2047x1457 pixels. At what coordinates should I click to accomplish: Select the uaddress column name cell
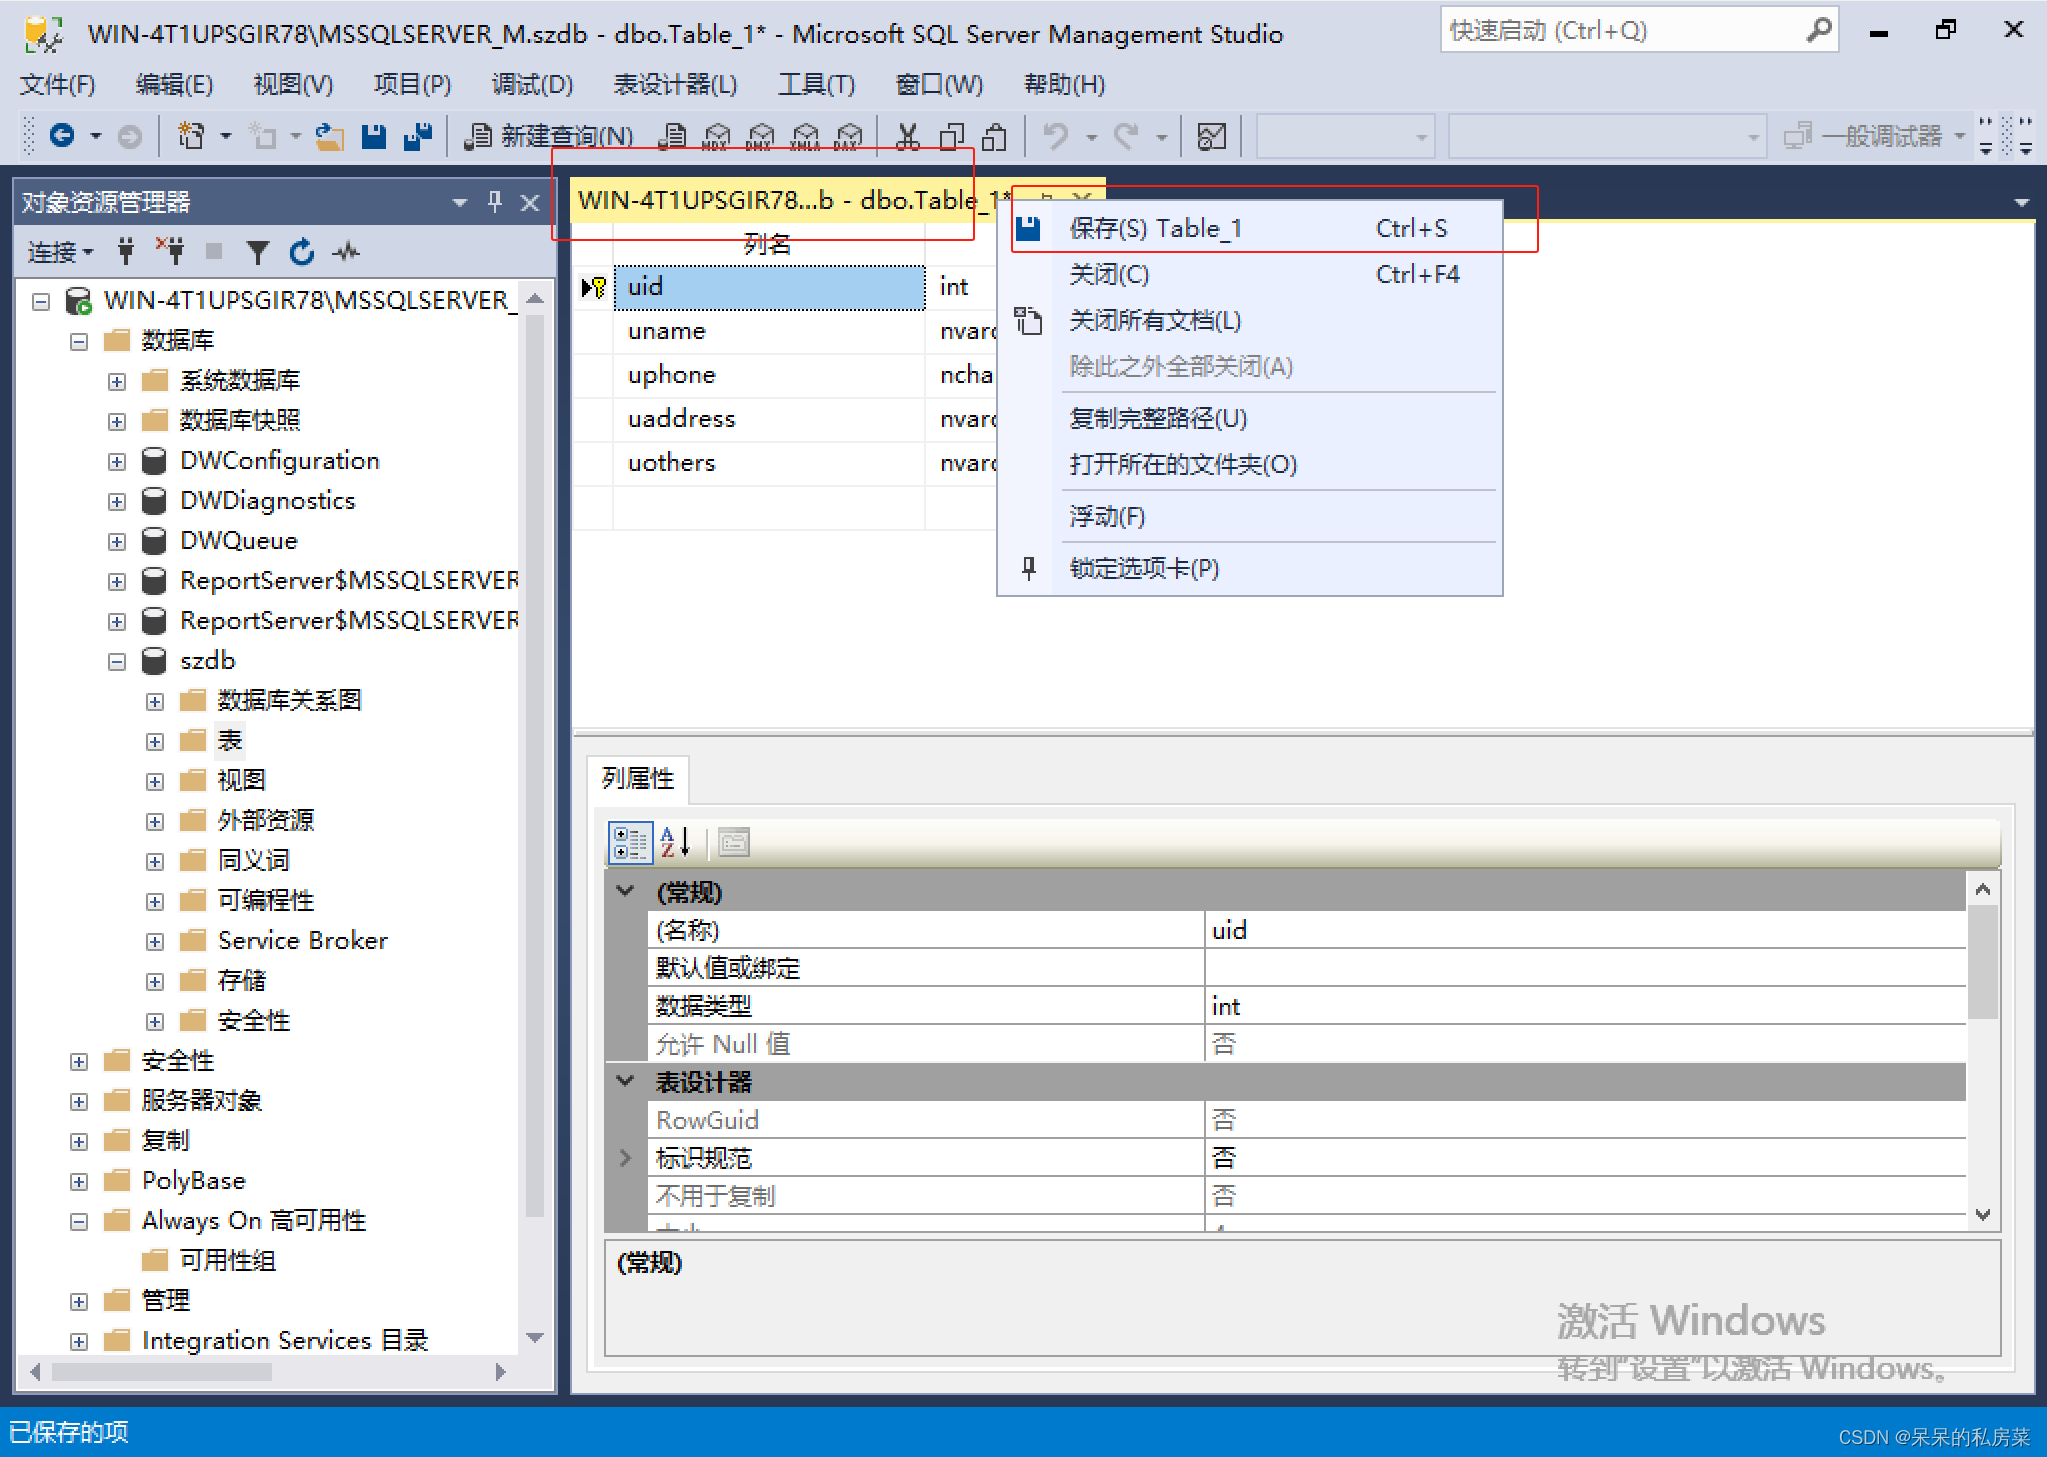point(768,419)
